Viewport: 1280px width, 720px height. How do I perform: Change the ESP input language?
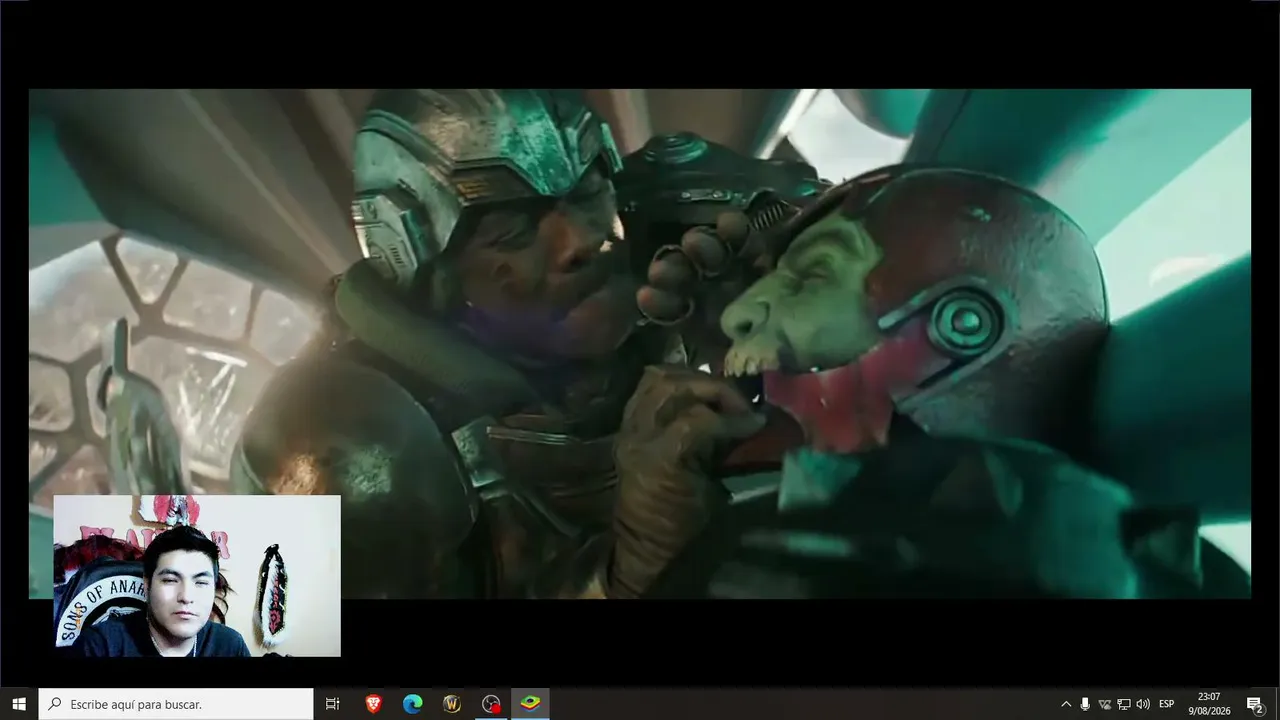tap(1167, 704)
